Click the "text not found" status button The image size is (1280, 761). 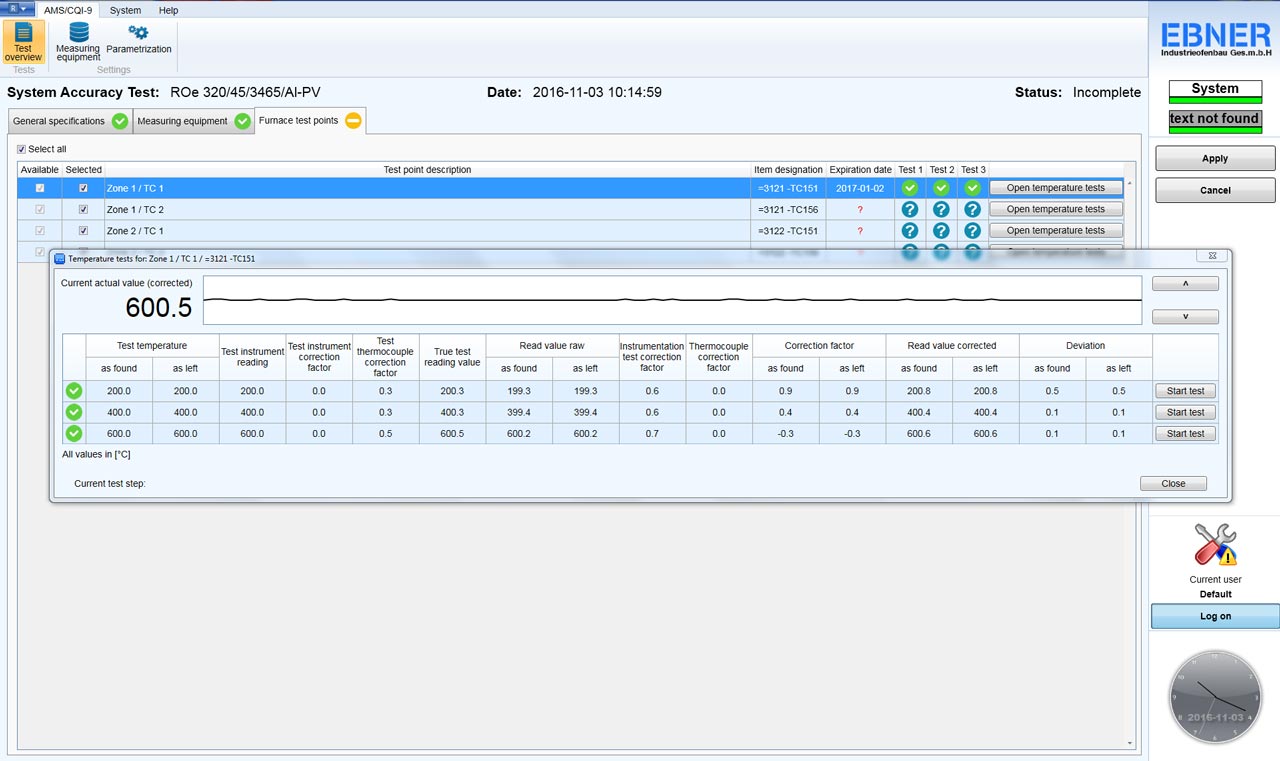1215,120
